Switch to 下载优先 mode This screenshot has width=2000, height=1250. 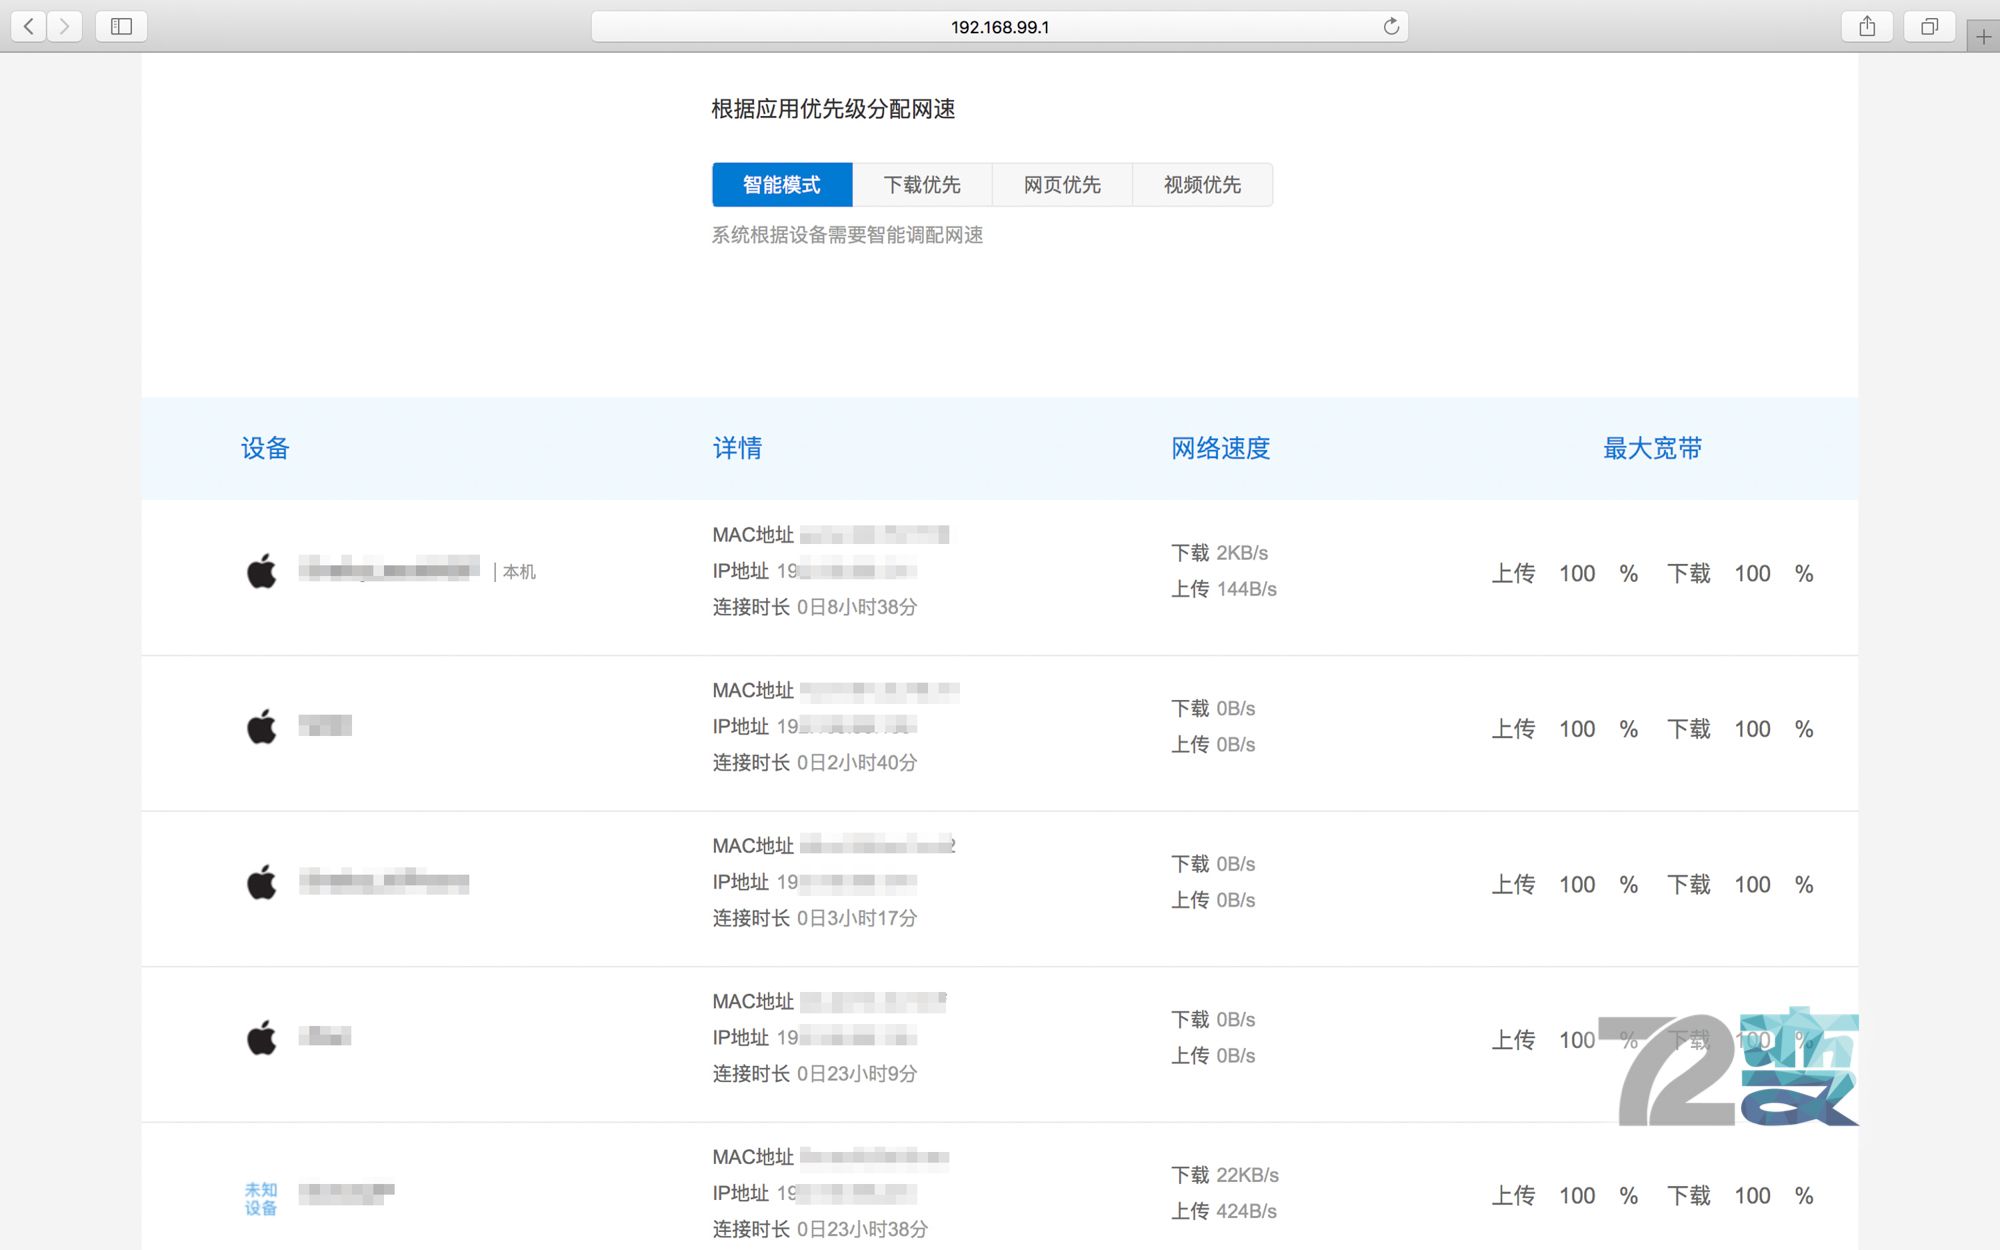(x=922, y=185)
